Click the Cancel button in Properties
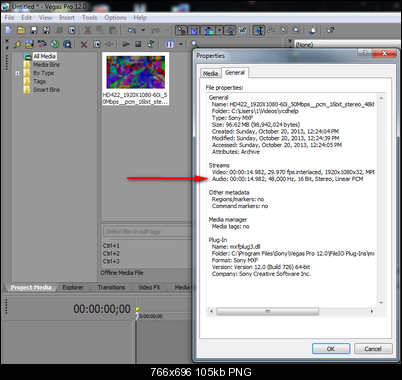The width and height of the screenshot is (402, 380). click(x=373, y=349)
